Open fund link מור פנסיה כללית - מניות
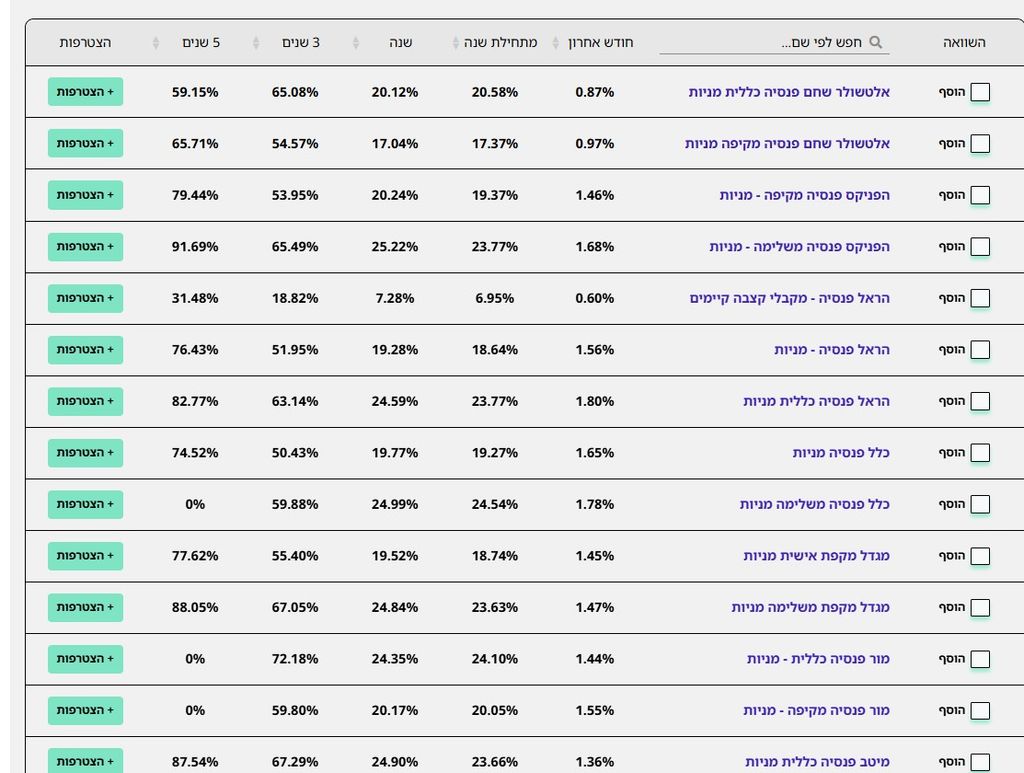This screenshot has height=773, width=1024. (x=818, y=659)
